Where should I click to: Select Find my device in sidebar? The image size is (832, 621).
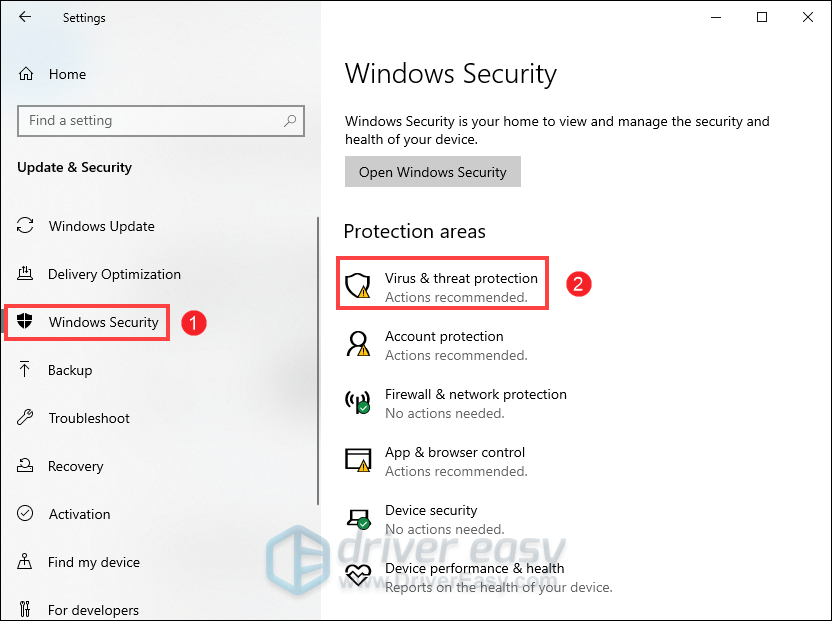pos(94,562)
